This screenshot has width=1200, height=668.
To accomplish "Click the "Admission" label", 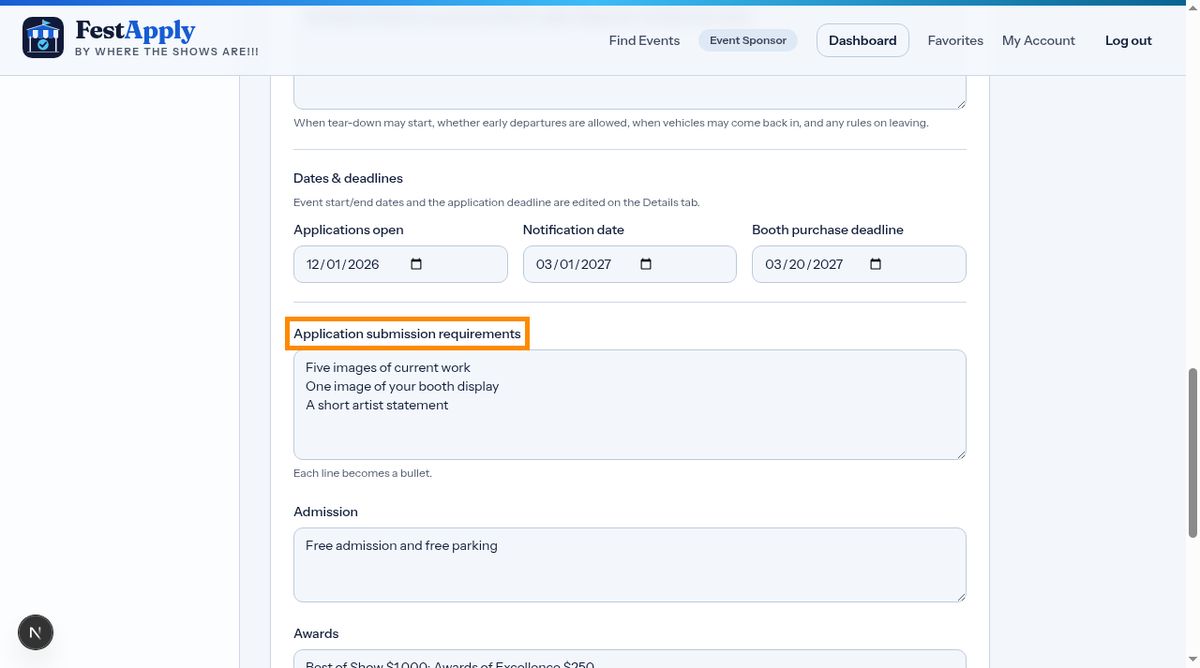I will coord(325,512).
